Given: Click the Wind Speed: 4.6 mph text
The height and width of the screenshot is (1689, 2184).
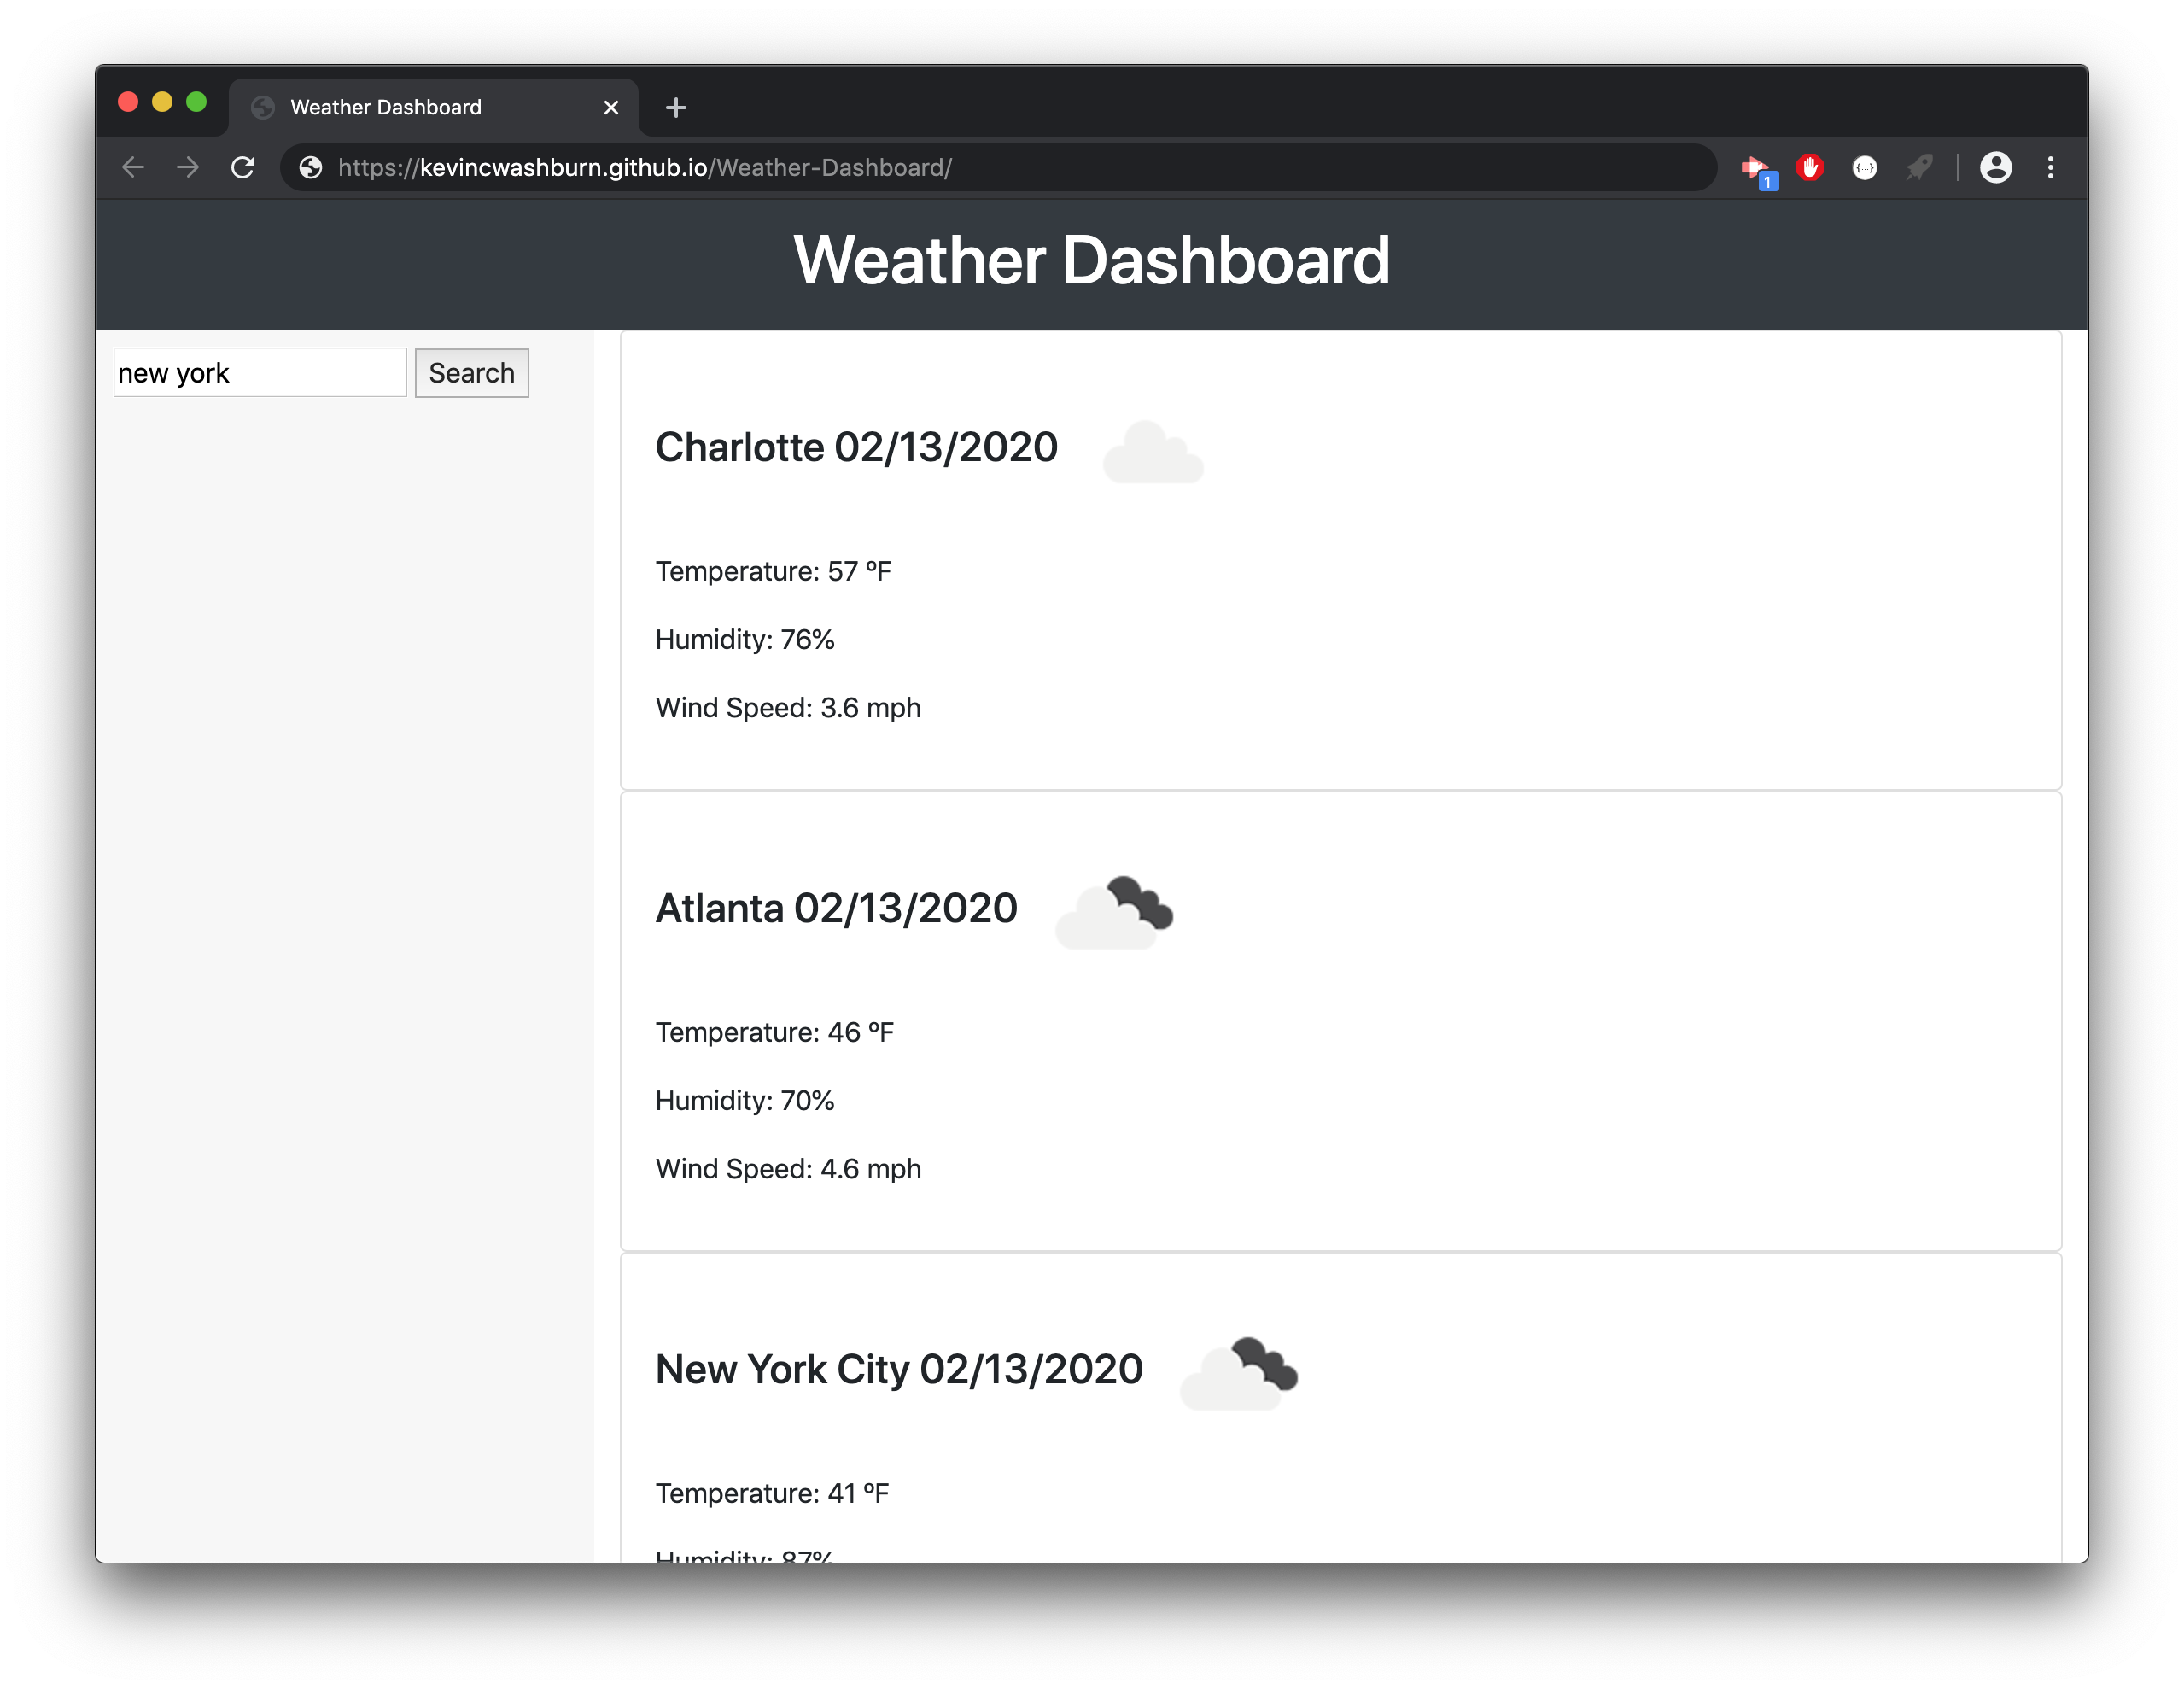Looking at the screenshot, I should coord(788,1169).
